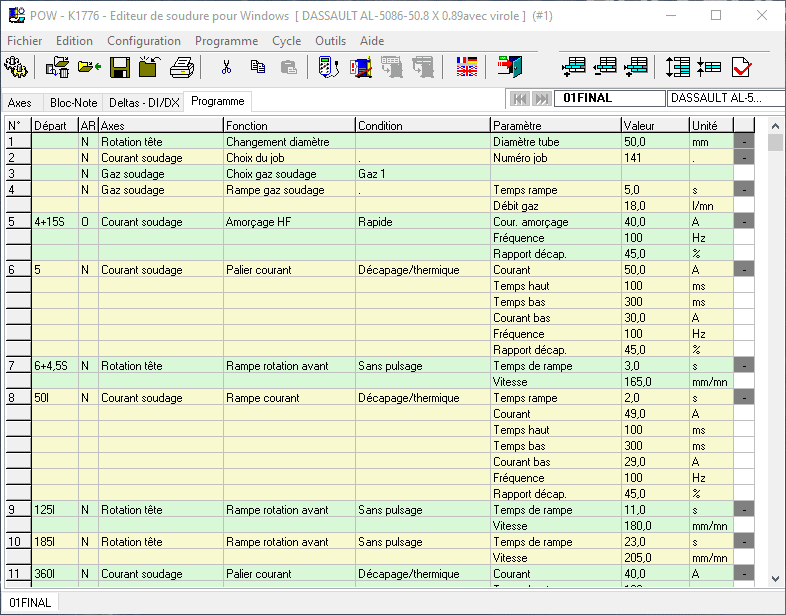
Task: Click the restore-from-box icon in toolbar
Action: click(149, 67)
